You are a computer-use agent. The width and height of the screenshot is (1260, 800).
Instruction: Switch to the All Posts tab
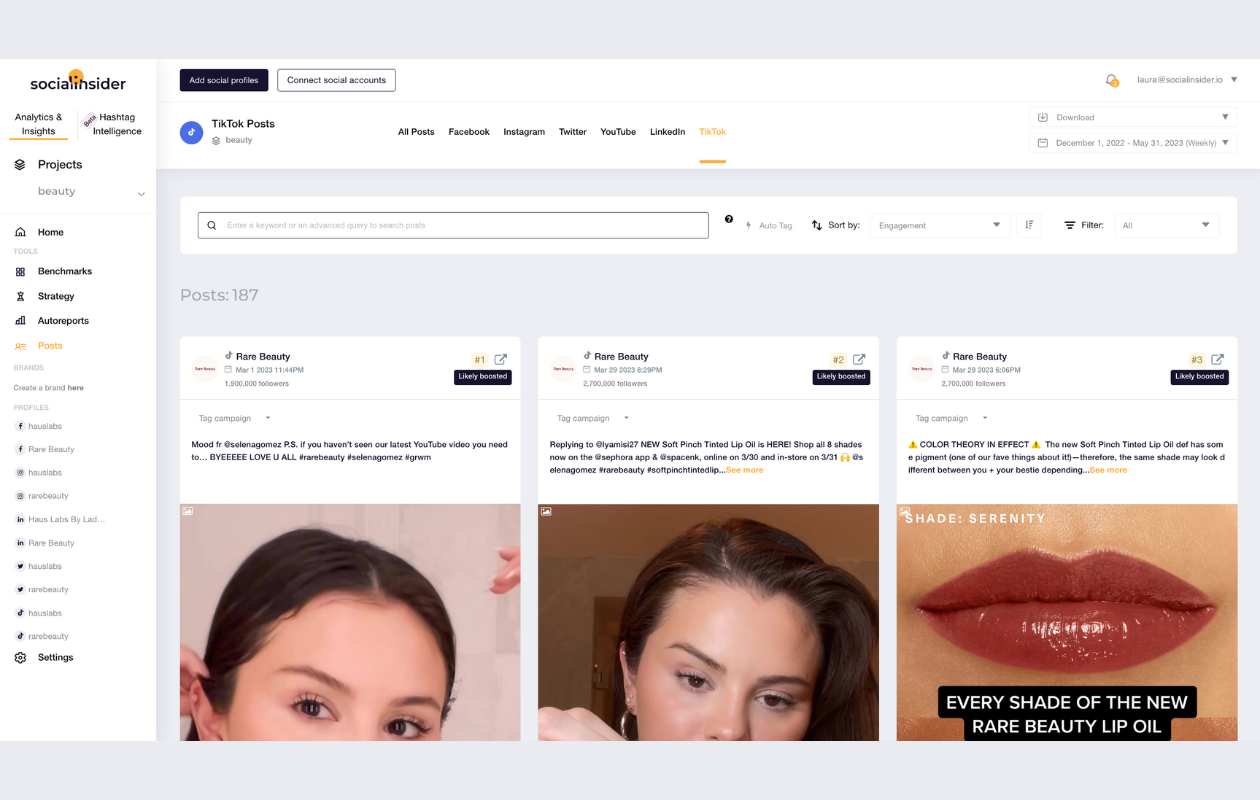pos(416,132)
